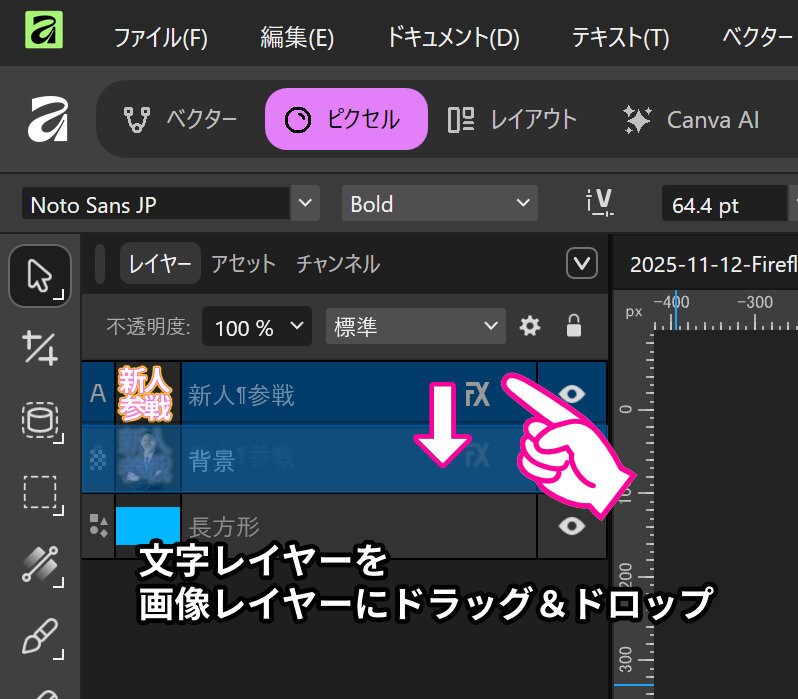
Task: Click the kerning icon beside font size
Action: (x=598, y=204)
